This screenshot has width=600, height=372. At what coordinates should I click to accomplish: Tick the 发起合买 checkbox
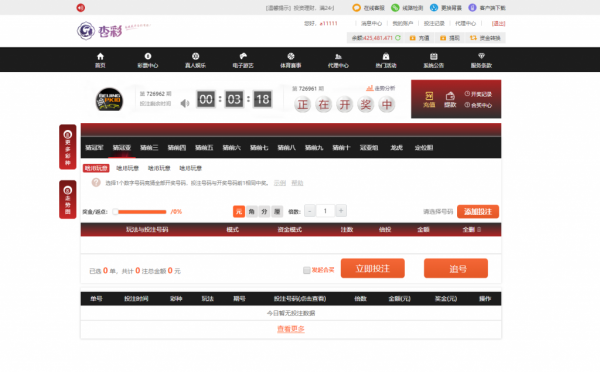coord(307,270)
